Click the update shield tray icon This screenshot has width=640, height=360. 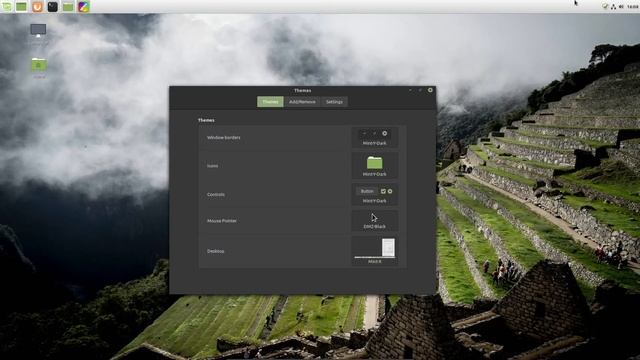coord(605,6)
